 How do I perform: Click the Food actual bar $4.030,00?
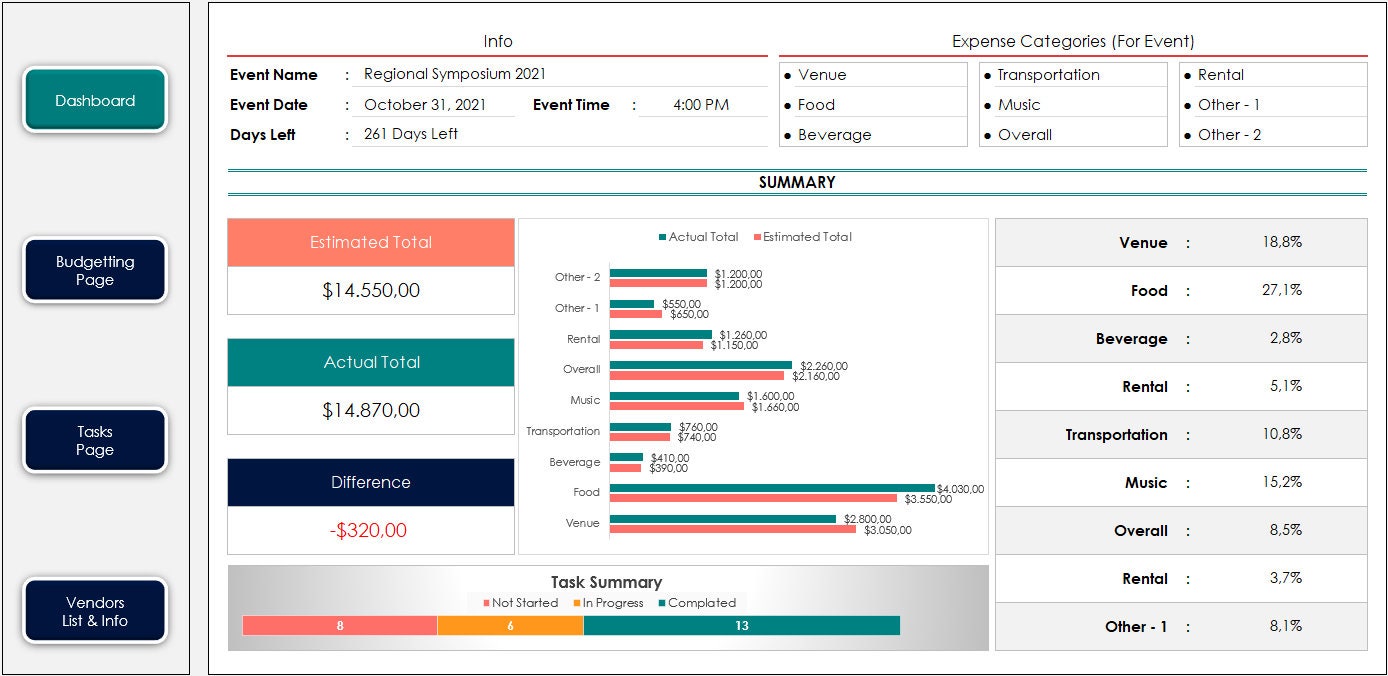[772, 488]
